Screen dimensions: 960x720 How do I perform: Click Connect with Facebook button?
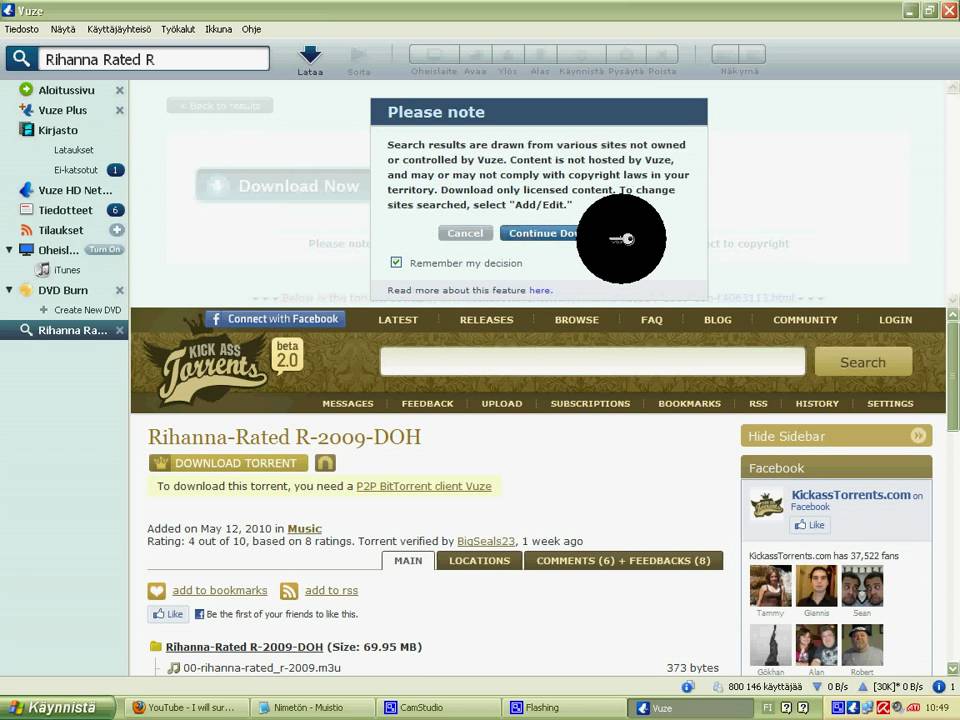click(x=276, y=319)
